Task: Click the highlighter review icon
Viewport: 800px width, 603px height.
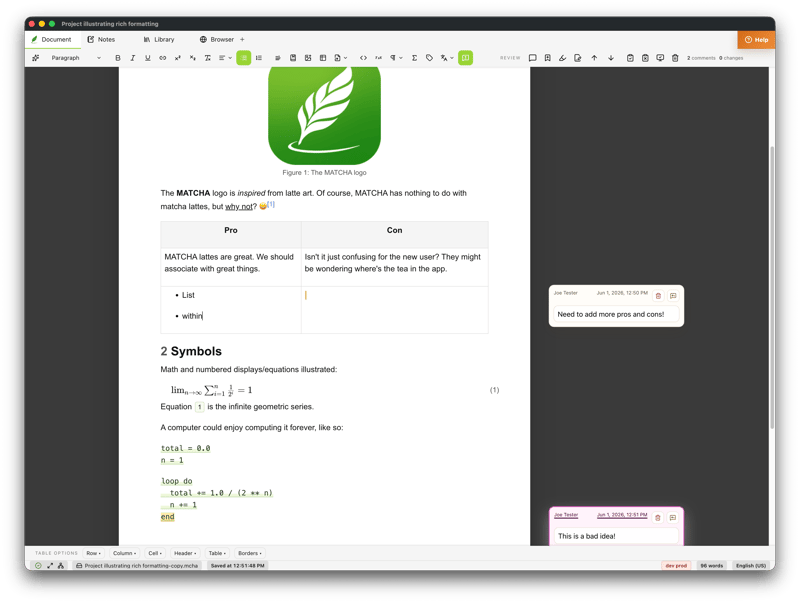Action: coord(562,58)
